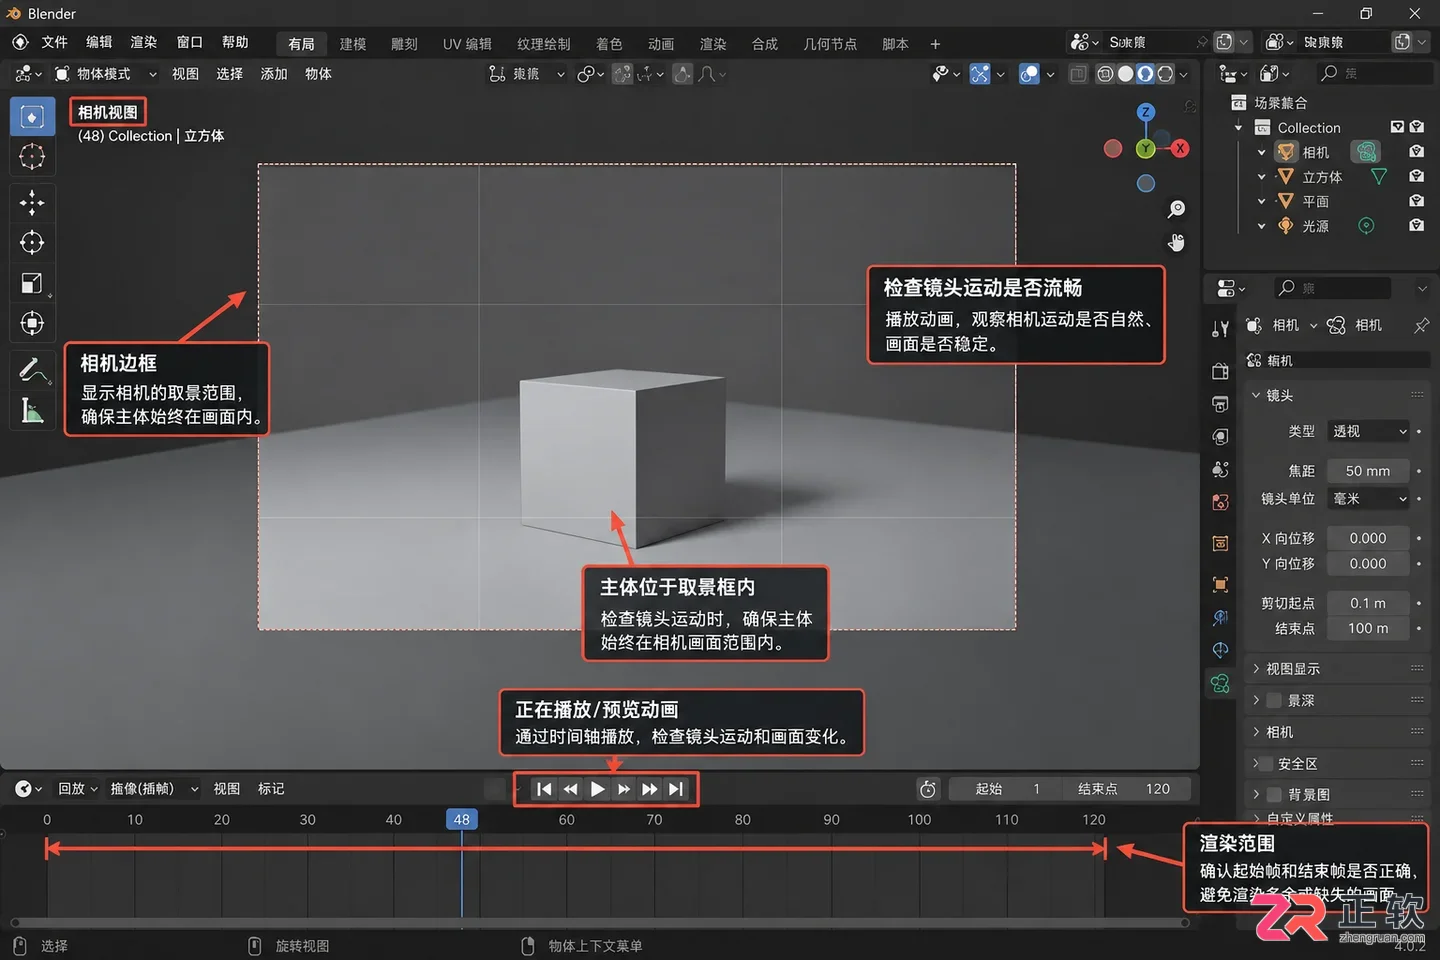Pin the properties editor context
Image resolution: width=1440 pixels, height=960 pixels.
(1421, 325)
